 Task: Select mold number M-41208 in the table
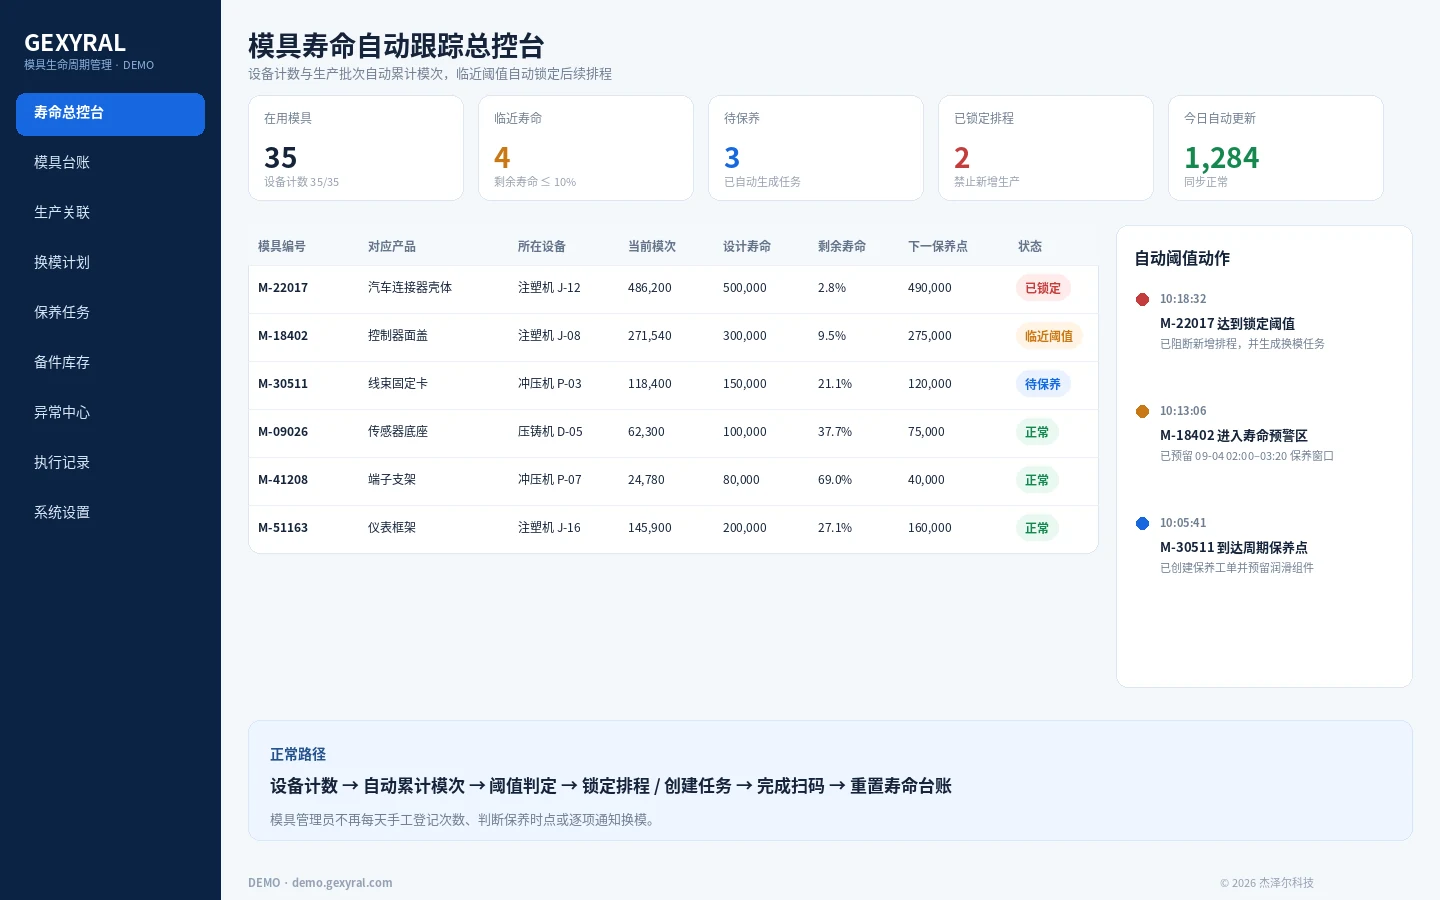coord(283,480)
